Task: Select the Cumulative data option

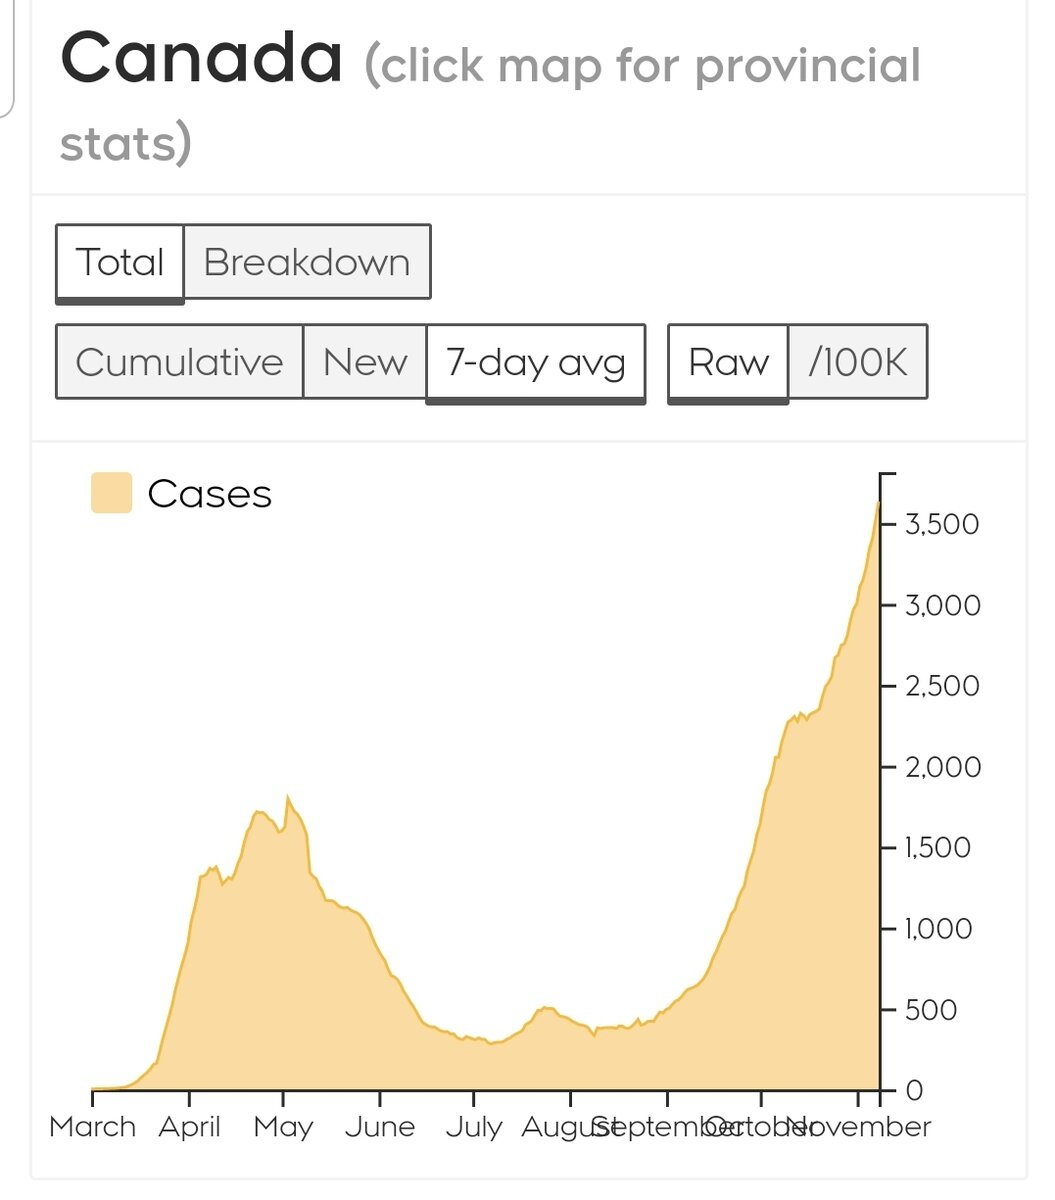Action: click(179, 362)
